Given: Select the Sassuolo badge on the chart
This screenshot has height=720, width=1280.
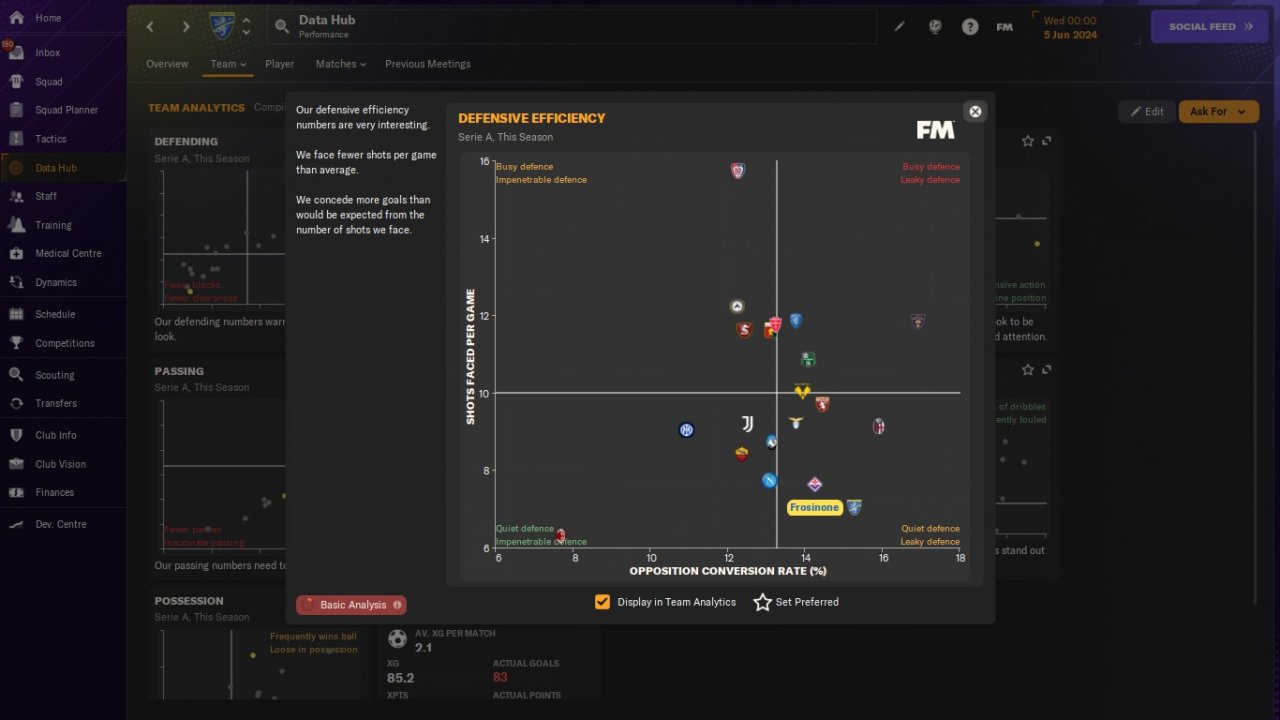Looking at the screenshot, I should [808, 359].
